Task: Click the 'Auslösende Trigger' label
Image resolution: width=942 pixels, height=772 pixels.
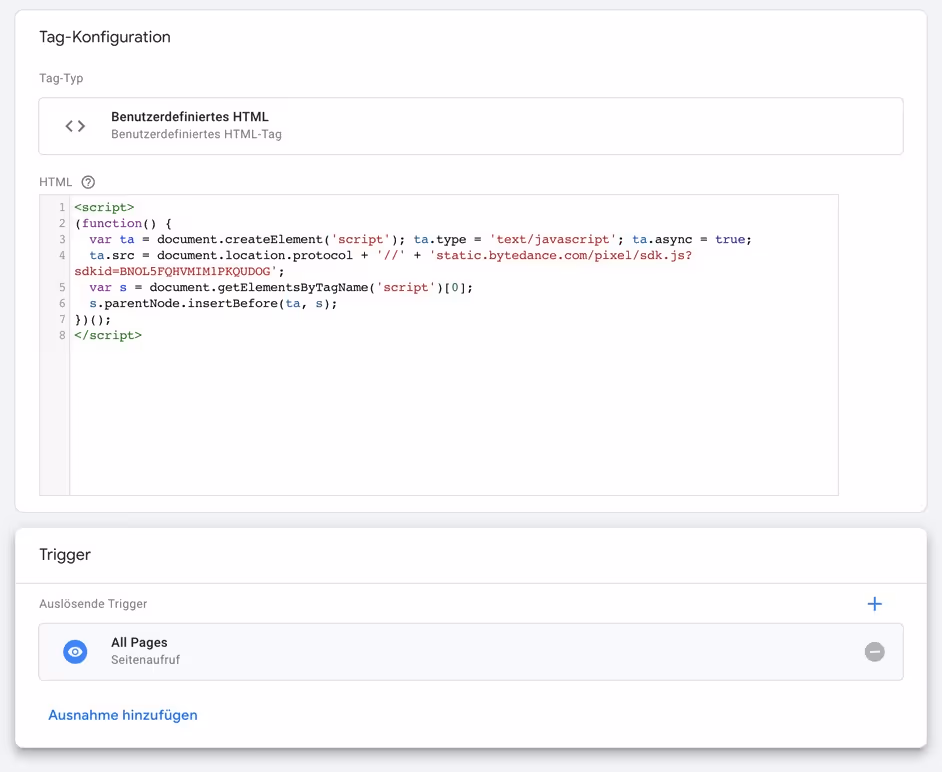Action: click(93, 604)
